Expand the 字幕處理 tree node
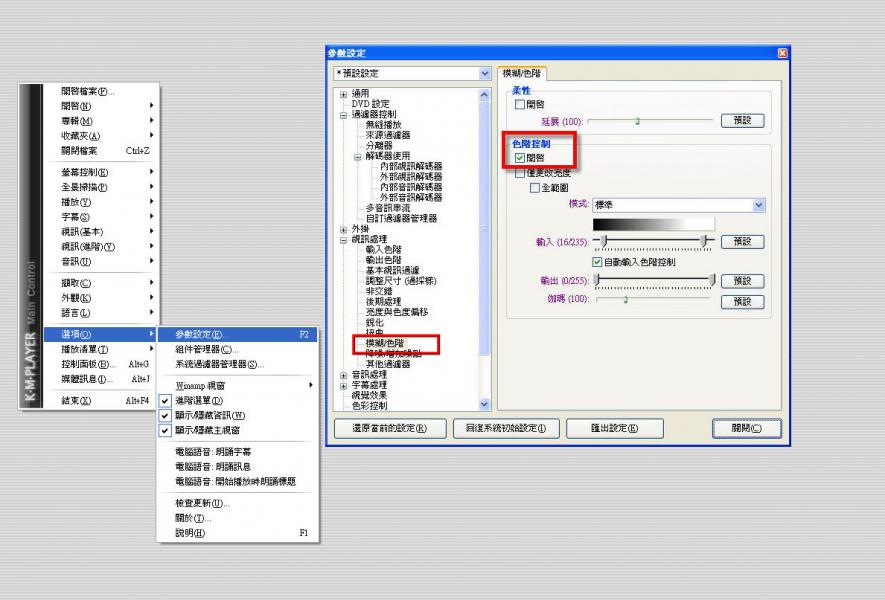This screenshot has width=885, height=600. pos(343,386)
